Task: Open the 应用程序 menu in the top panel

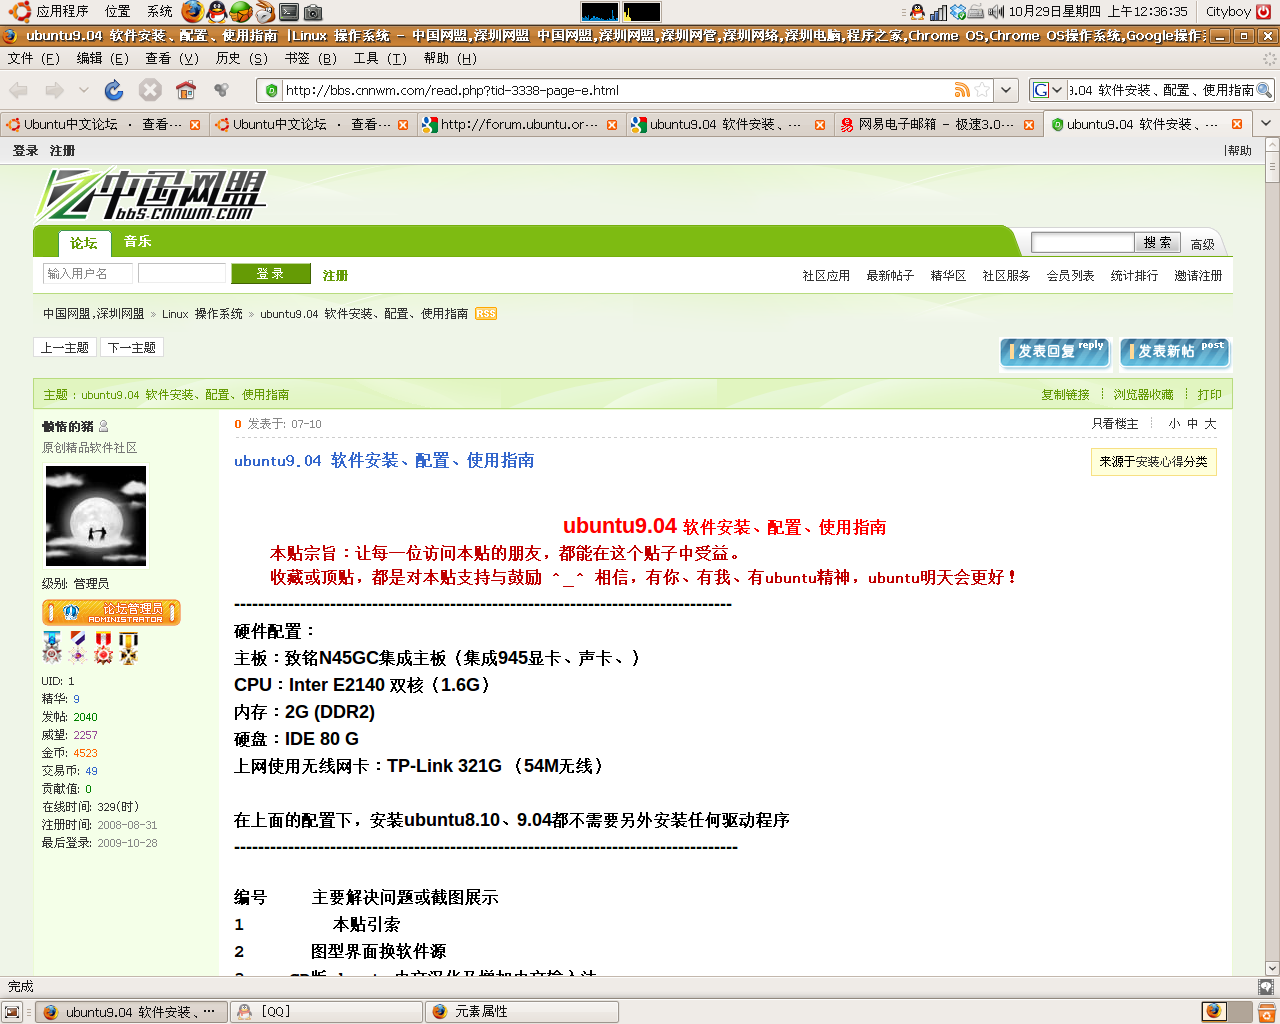Action: coord(50,12)
